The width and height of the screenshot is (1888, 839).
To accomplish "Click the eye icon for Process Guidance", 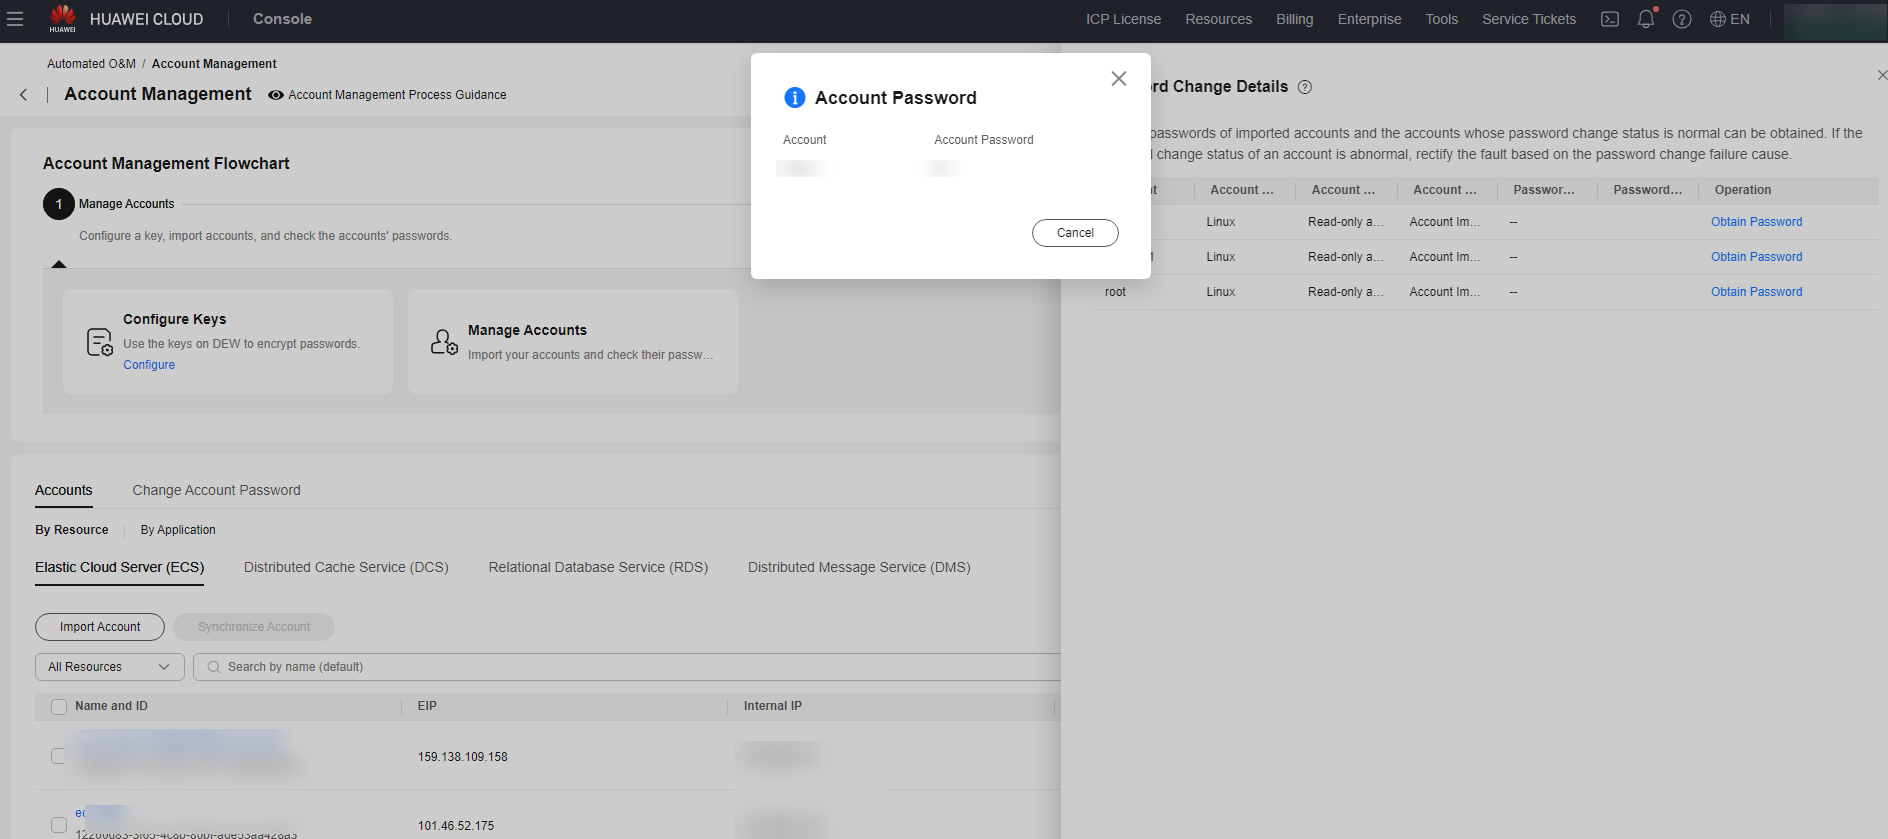I will pos(275,95).
